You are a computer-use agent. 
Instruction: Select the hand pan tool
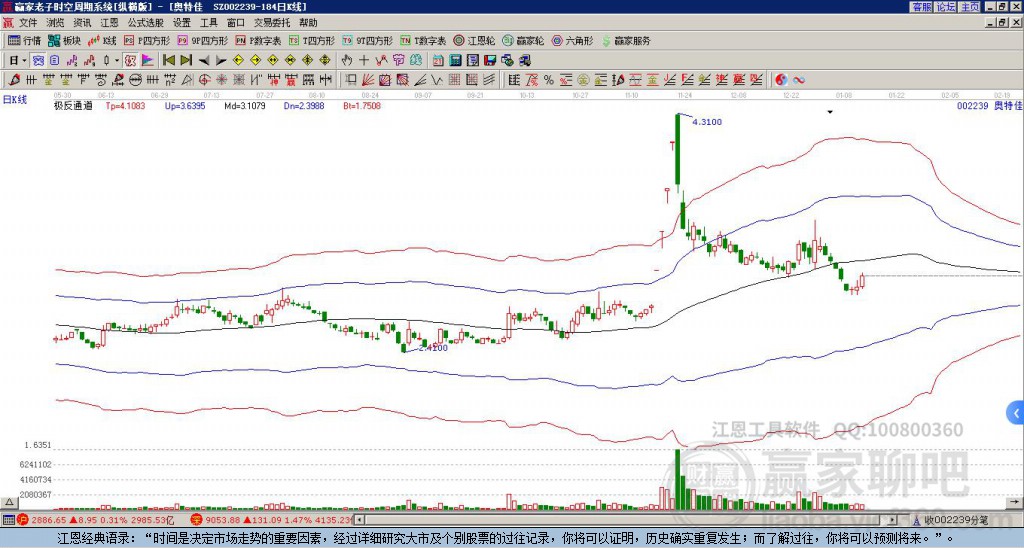(347, 61)
